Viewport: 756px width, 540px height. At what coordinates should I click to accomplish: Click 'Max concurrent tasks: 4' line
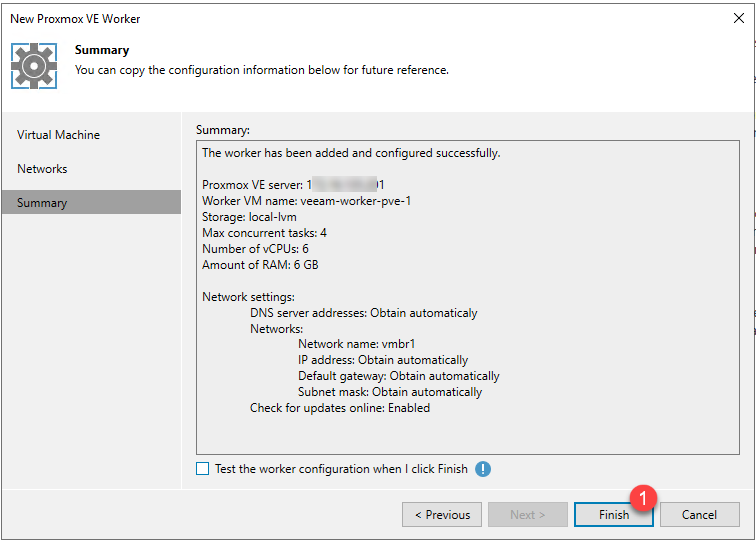tap(264, 233)
